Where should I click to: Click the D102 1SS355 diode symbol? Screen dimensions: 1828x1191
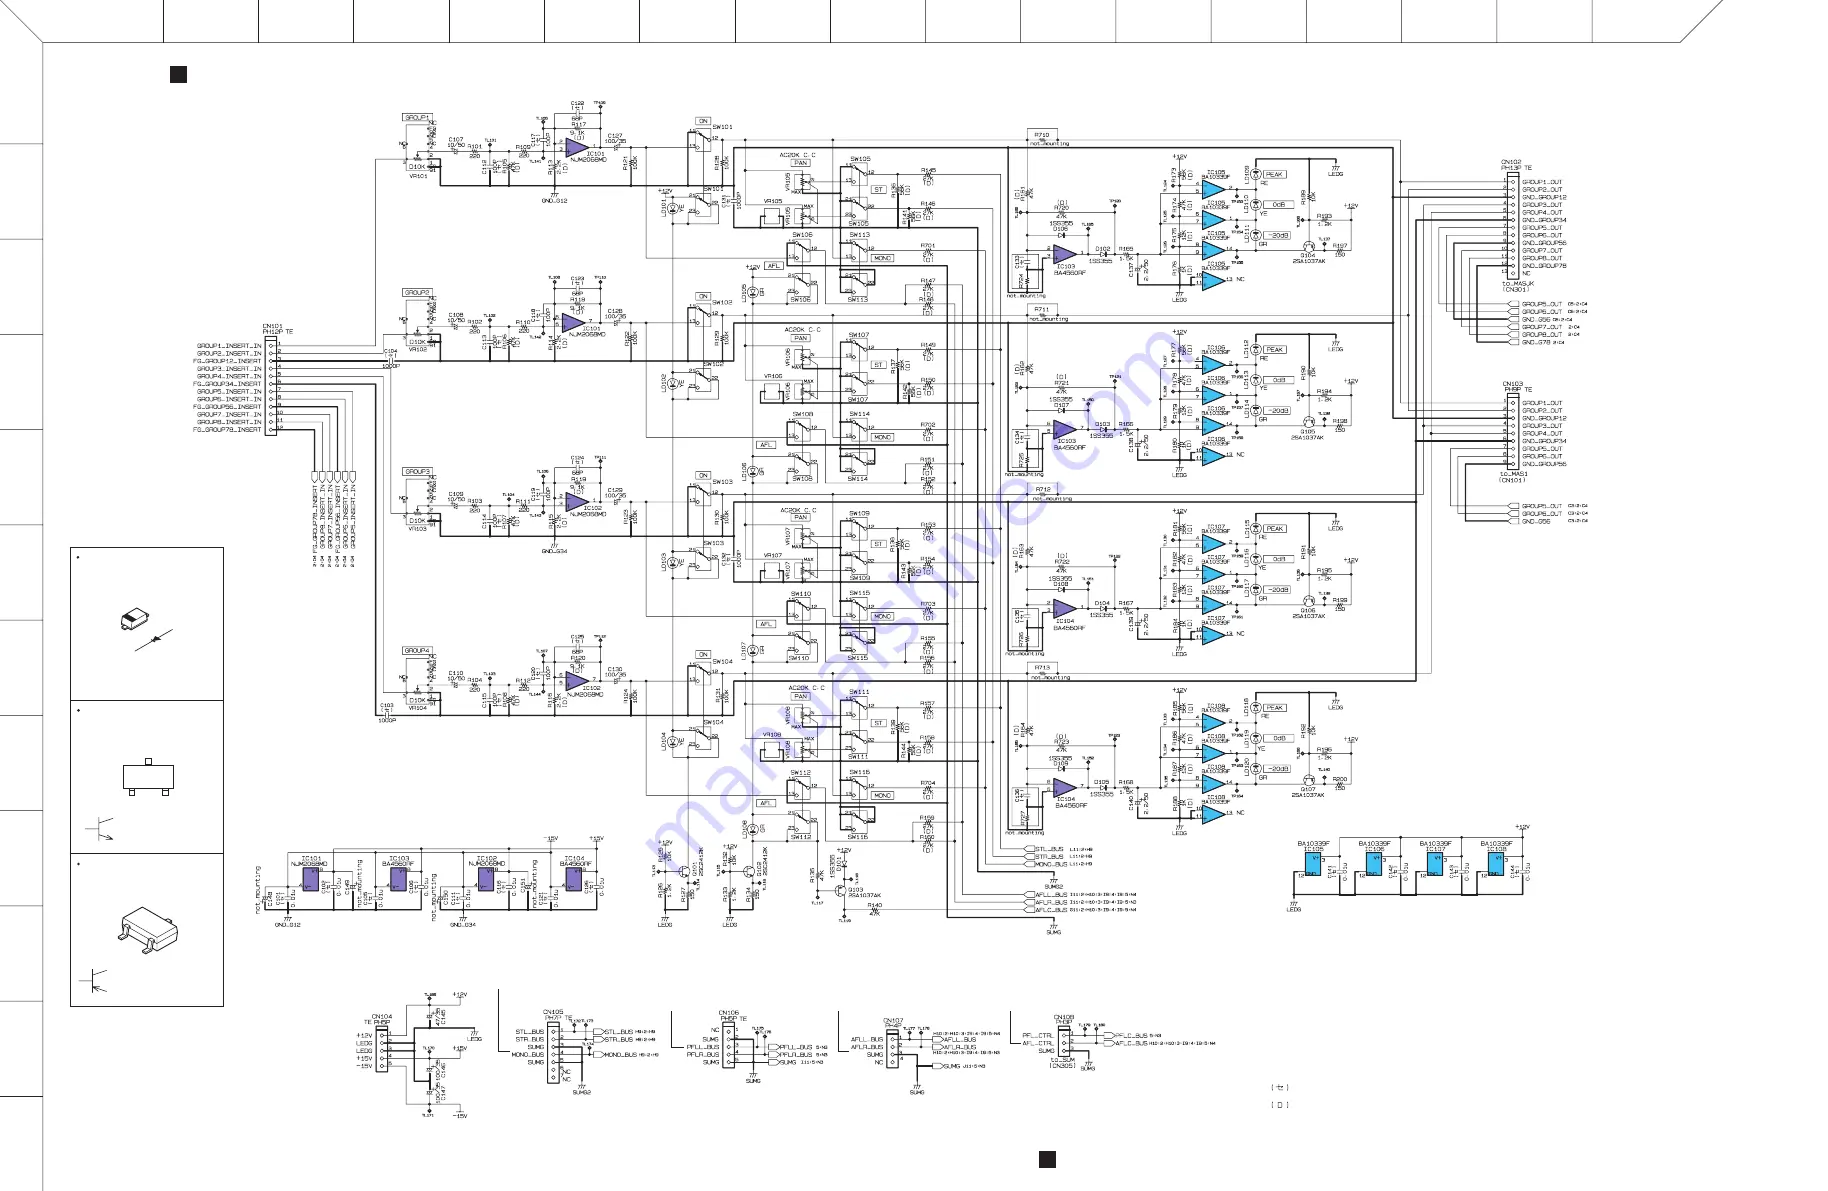coord(1101,255)
